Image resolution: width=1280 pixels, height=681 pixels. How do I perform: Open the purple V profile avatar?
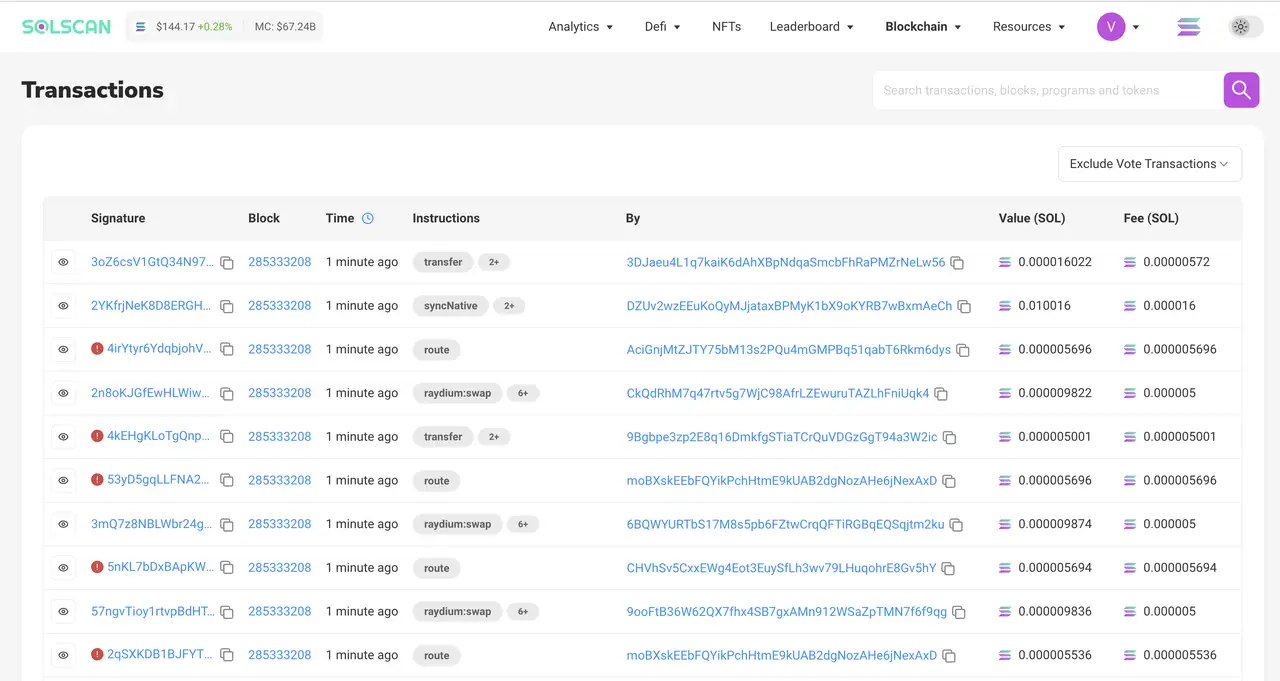click(x=1111, y=27)
